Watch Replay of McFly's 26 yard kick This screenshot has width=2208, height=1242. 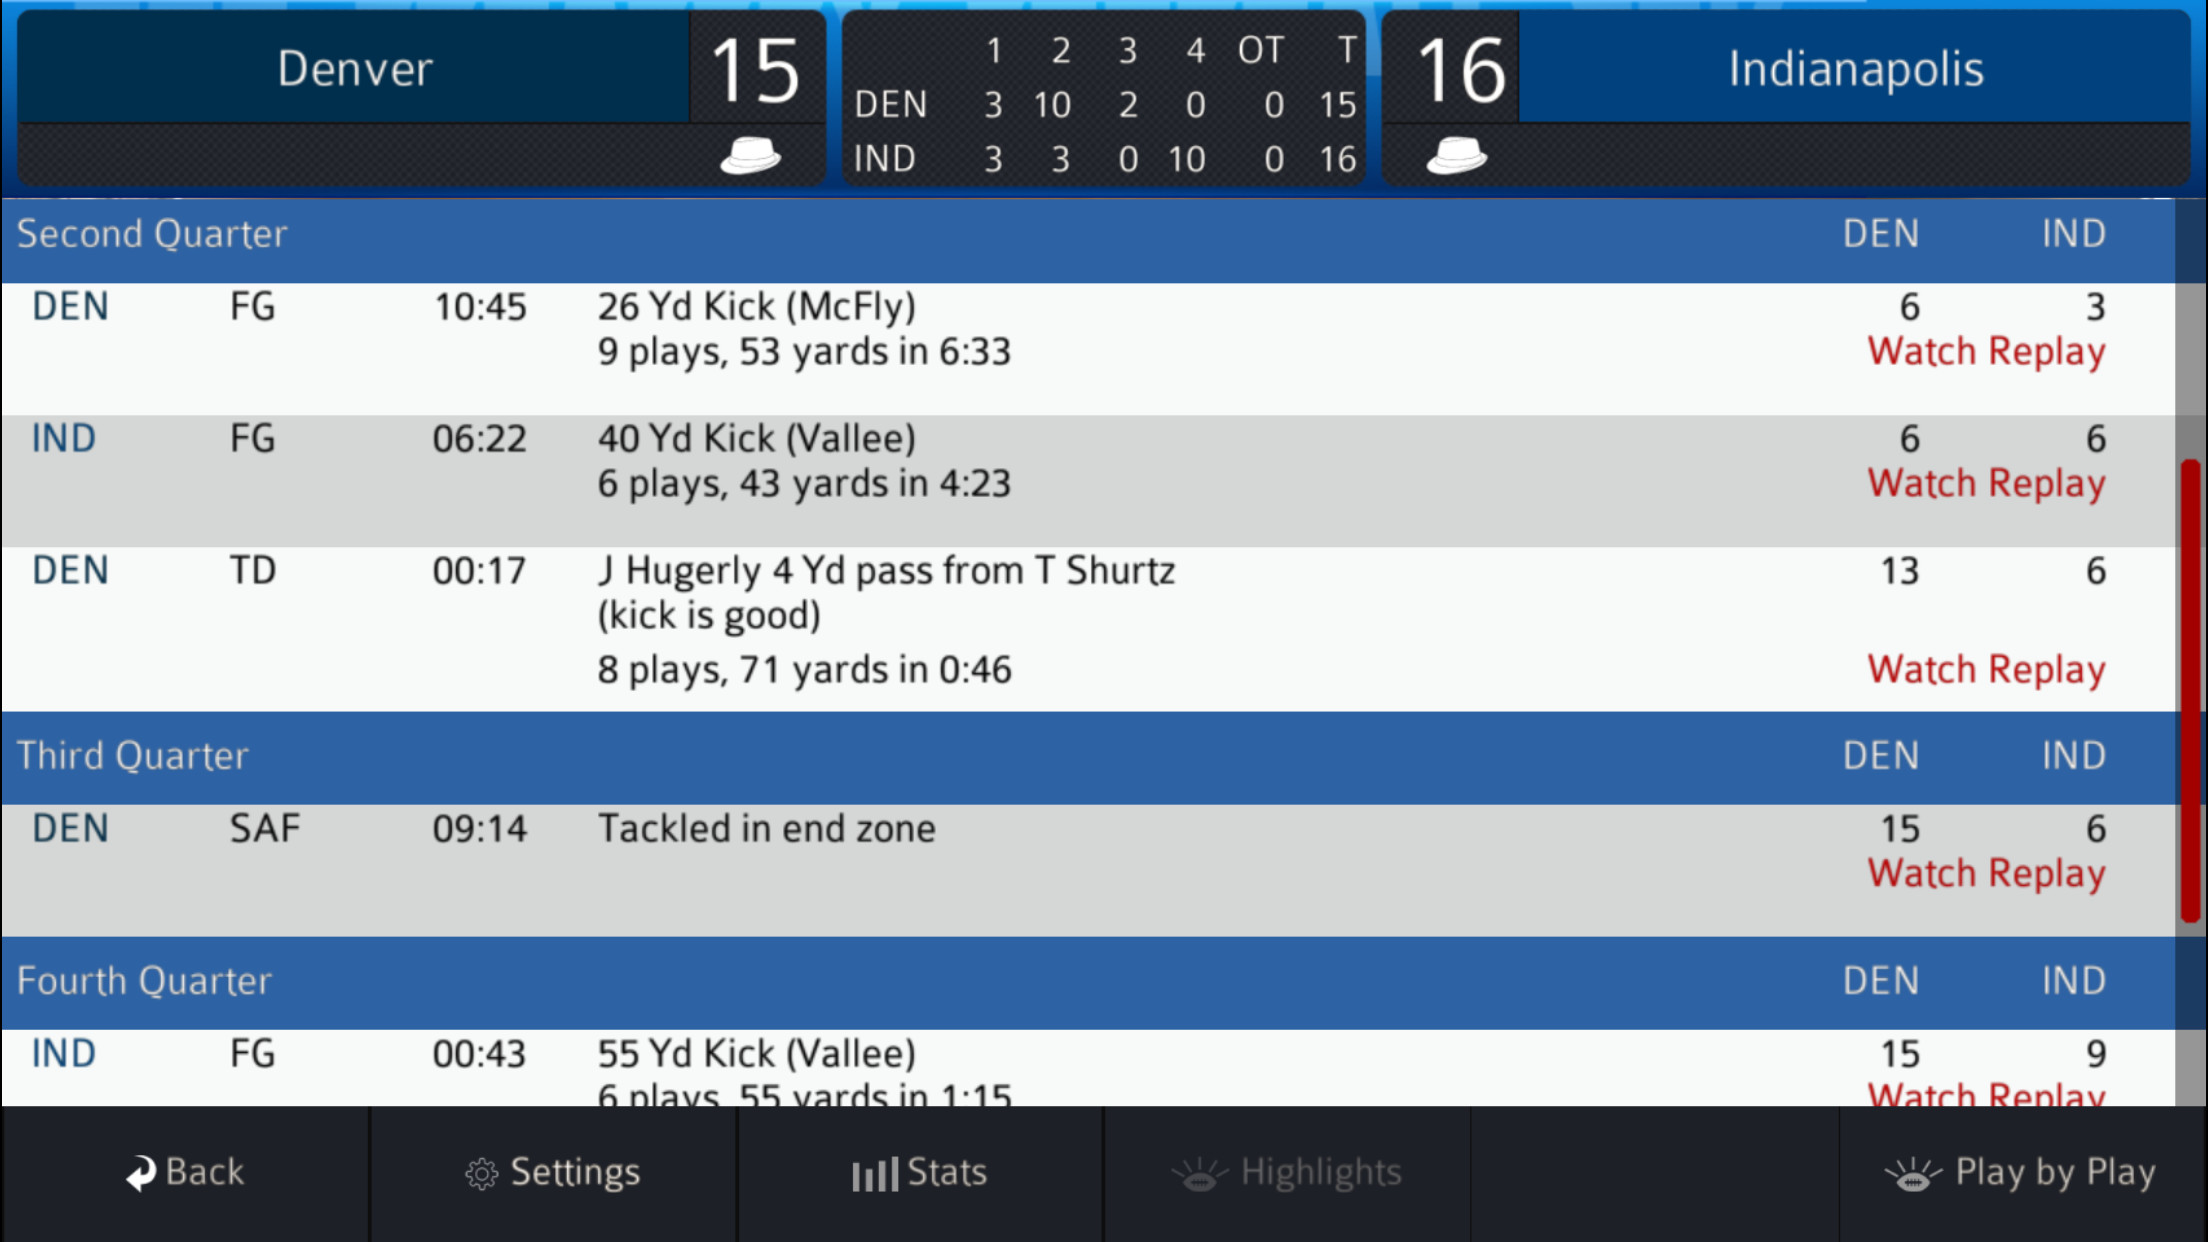click(1986, 351)
